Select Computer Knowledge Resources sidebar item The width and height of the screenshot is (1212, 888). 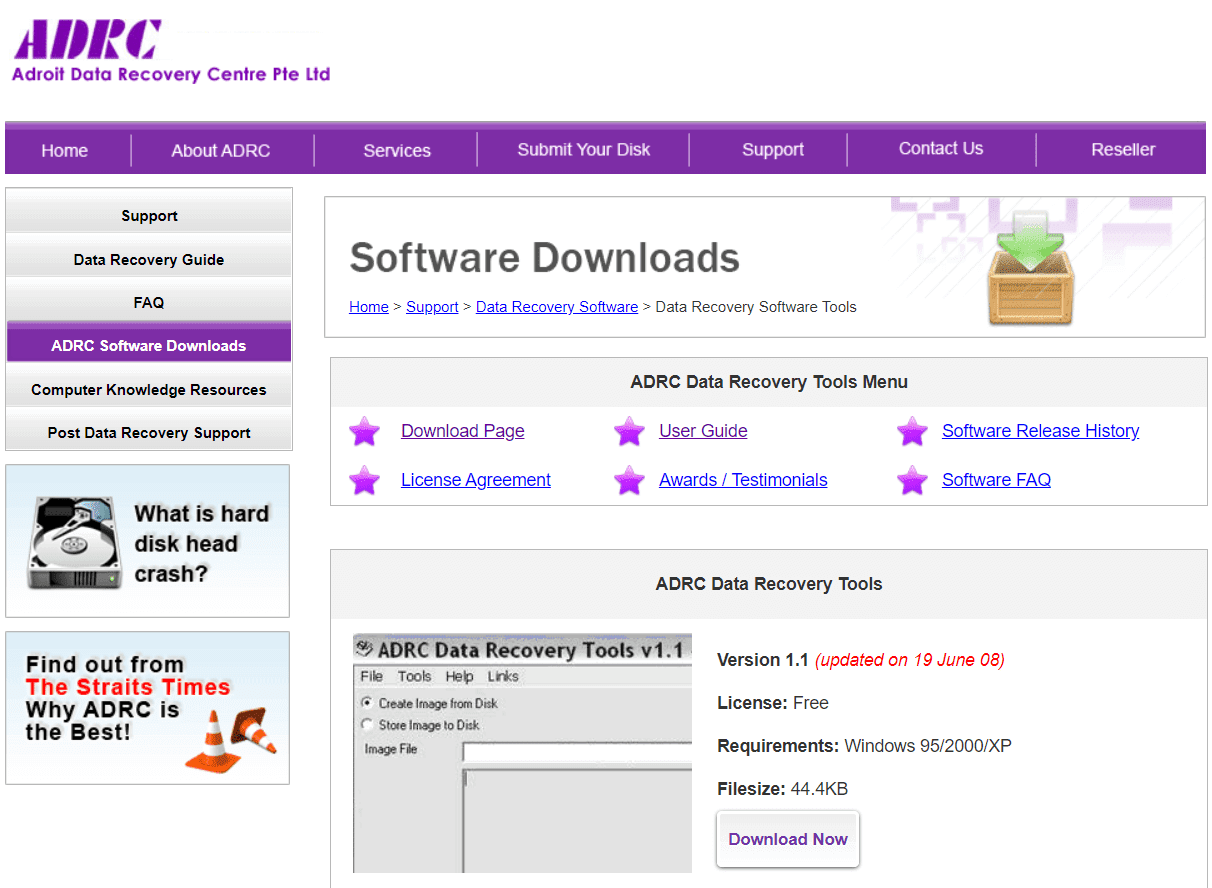(149, 389)
